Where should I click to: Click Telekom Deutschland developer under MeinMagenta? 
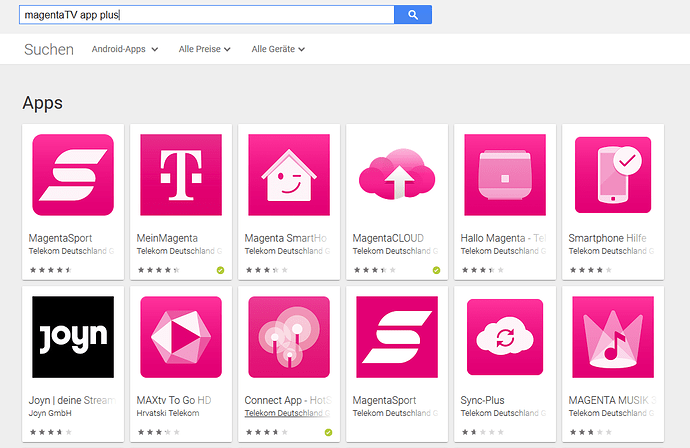pos(180,251)
